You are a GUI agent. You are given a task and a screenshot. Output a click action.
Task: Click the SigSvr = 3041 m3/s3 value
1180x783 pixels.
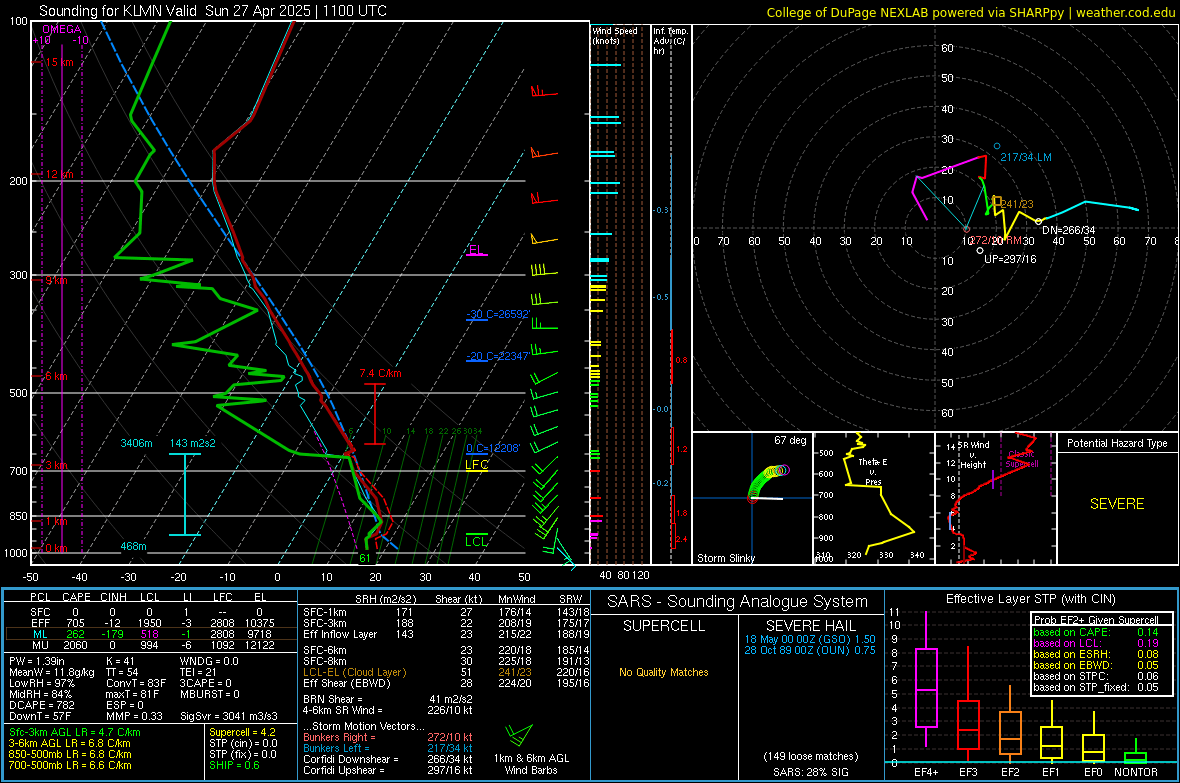[229, 716]
